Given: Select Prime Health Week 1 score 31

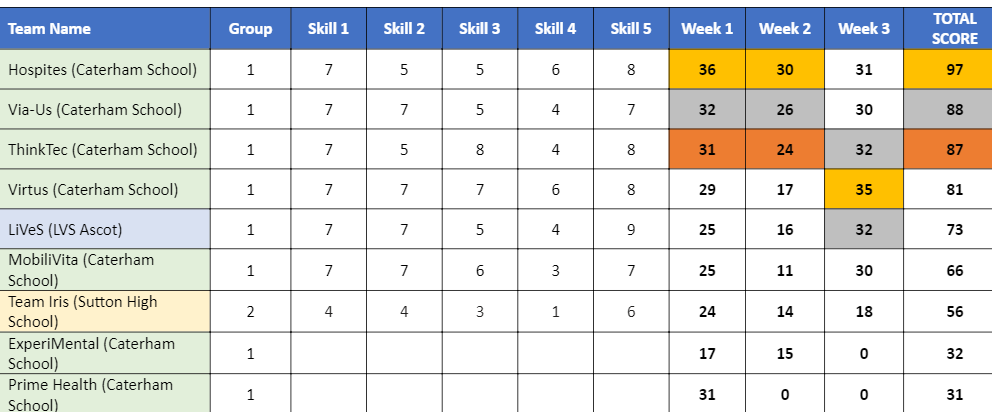Looking at the screenshot, I should click(x=707, y=394).
